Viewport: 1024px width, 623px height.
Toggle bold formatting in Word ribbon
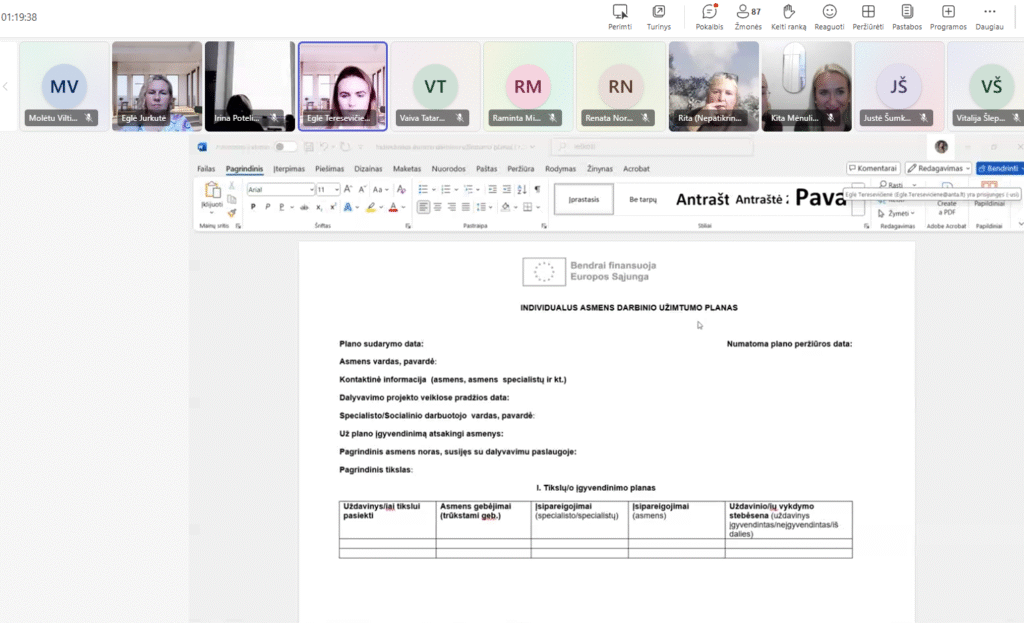[x=253, y=207]
